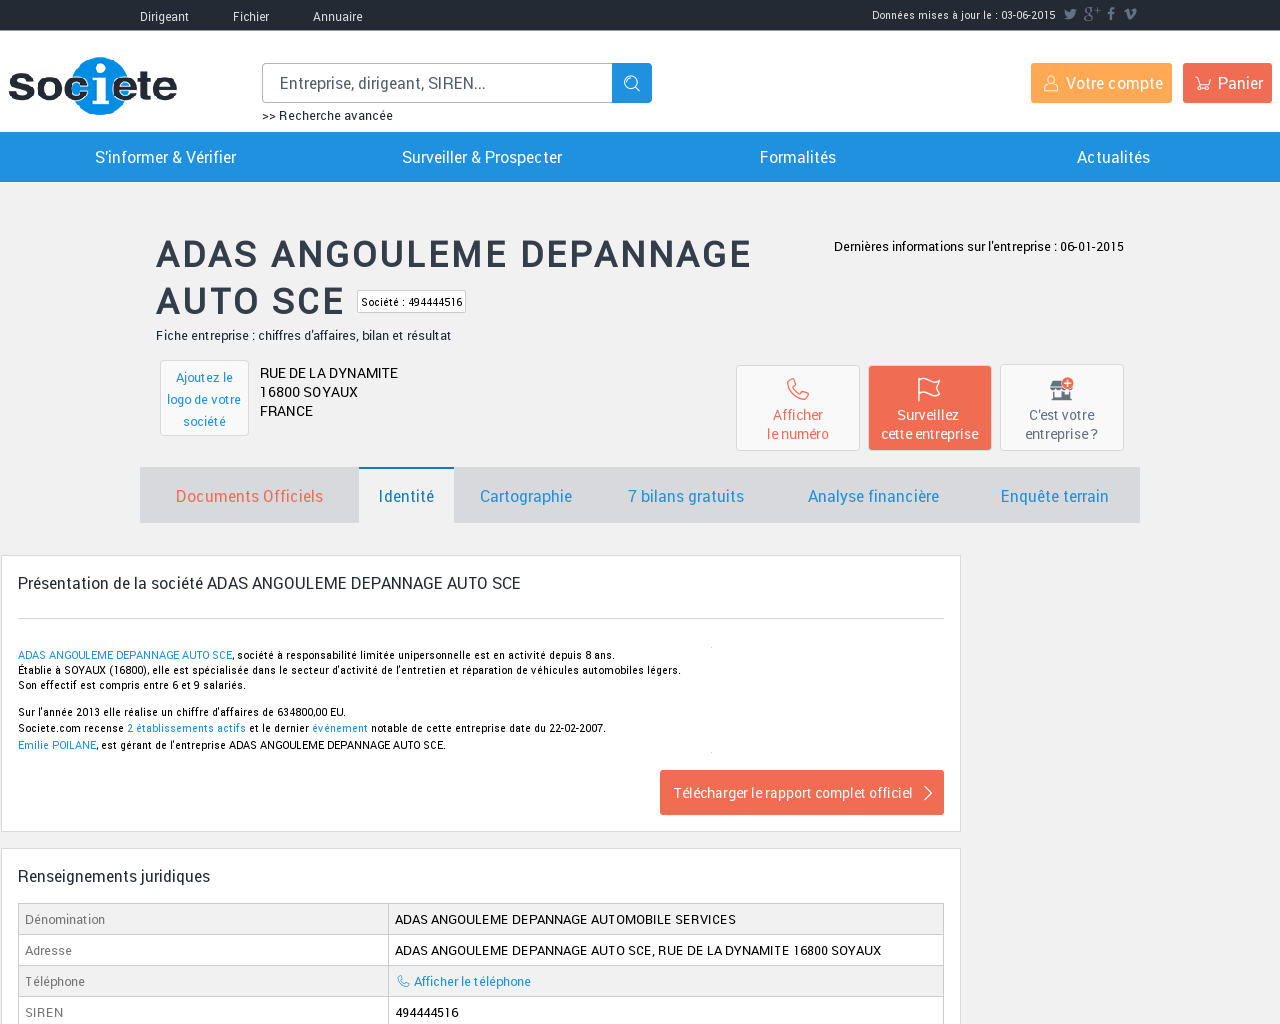Click the magnifier search button
Viewport: 1280px width, 1024px height.
[632, 83]
